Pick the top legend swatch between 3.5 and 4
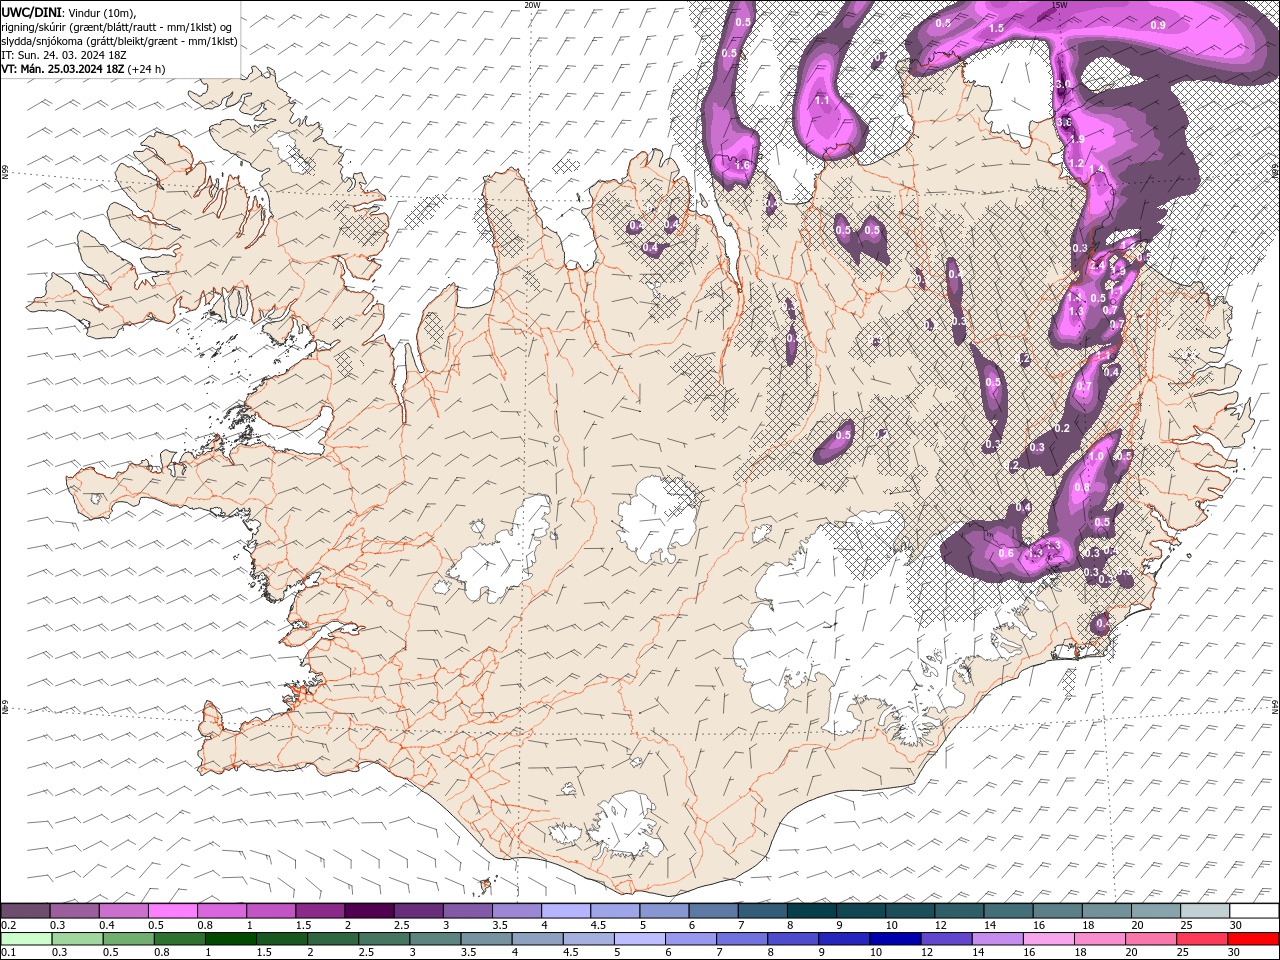Image resolution: width=1280 pixels, height=960 pixels. click(x=516, y=911)
